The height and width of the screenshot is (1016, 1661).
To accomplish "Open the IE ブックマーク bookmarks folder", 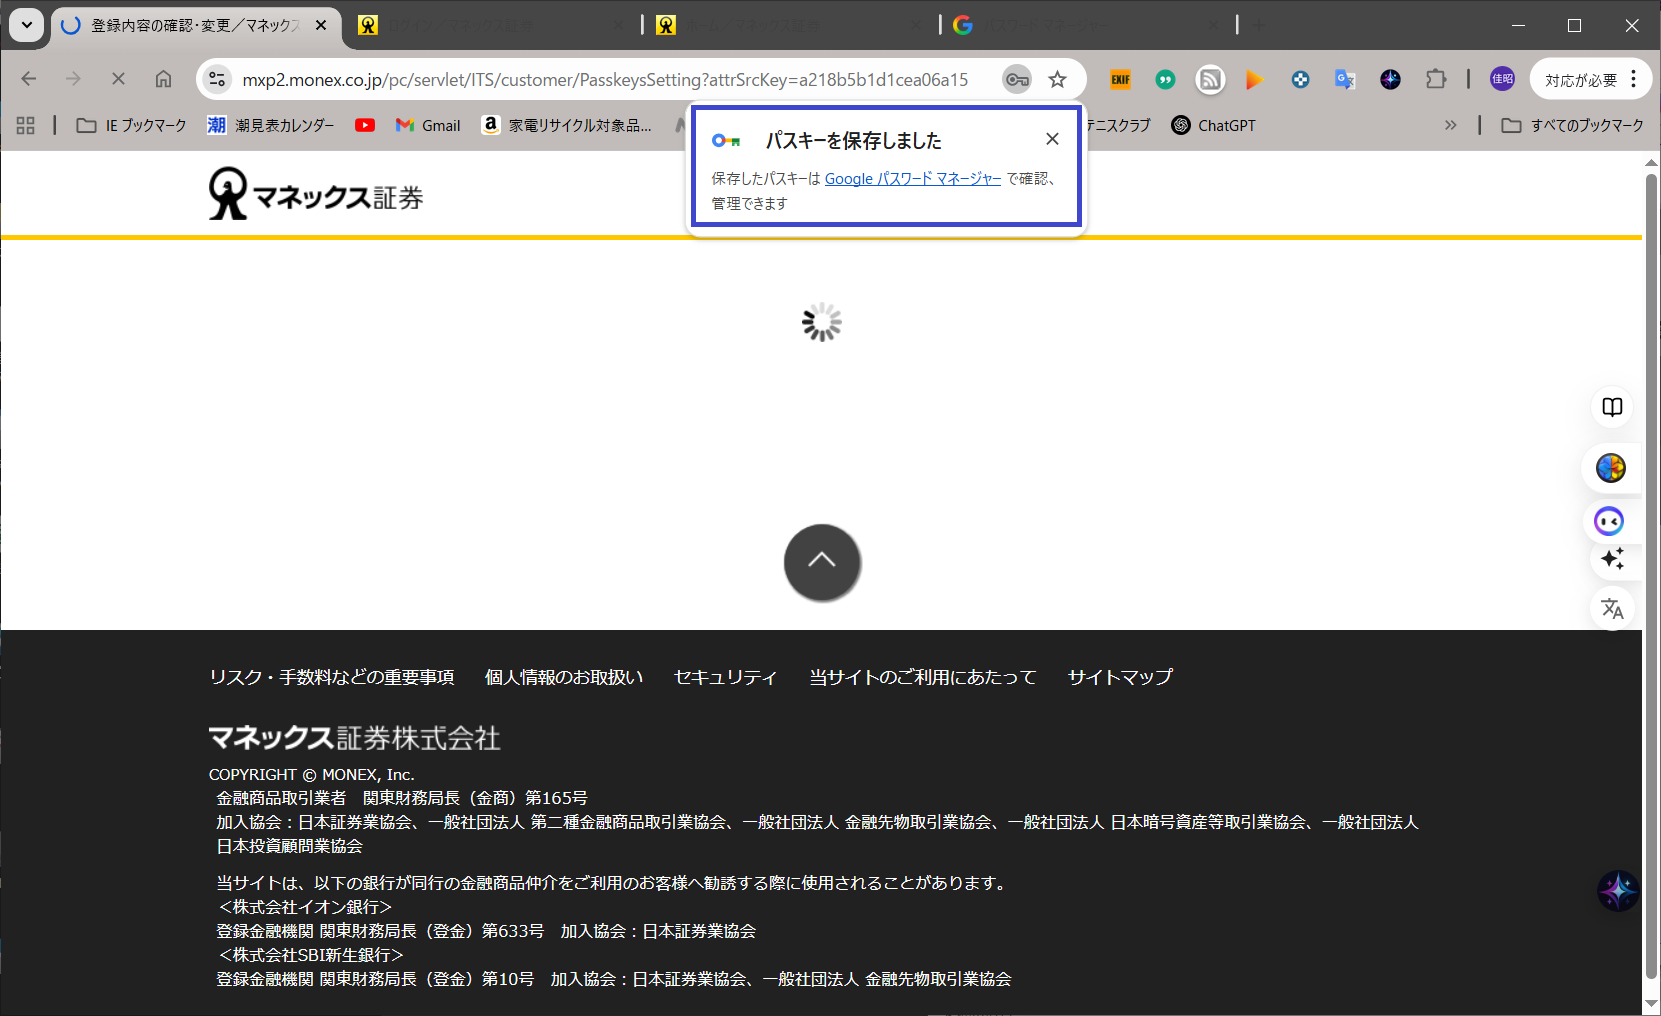I will [x=132, y=125].
